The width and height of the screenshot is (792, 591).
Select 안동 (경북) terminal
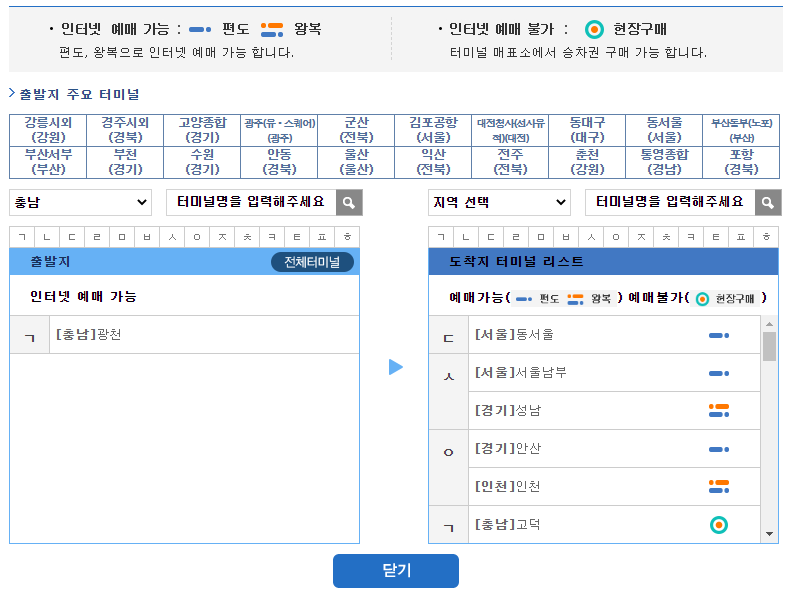(x=279, y=162)
